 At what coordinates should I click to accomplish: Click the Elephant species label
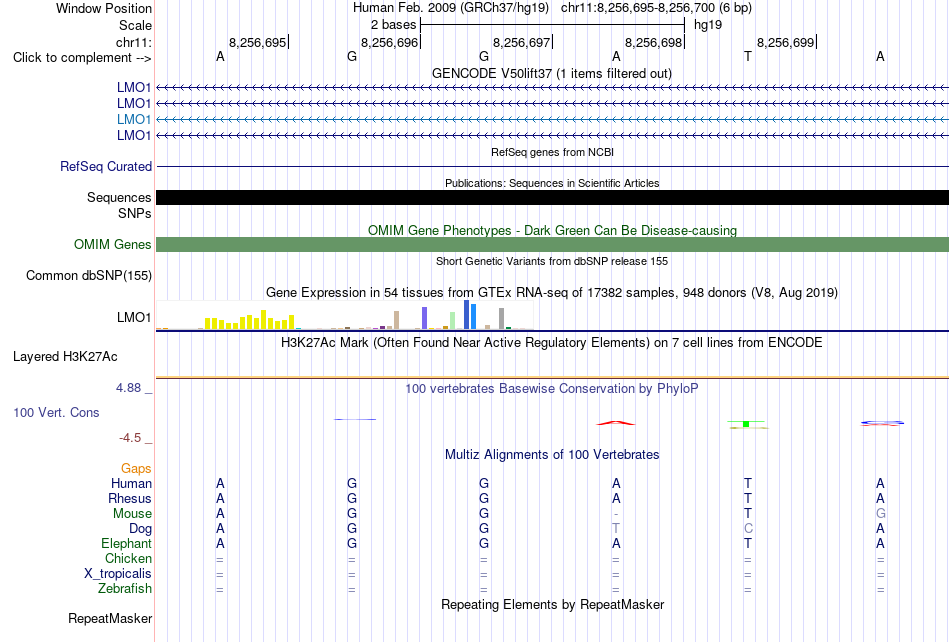[x=126, y=543]
